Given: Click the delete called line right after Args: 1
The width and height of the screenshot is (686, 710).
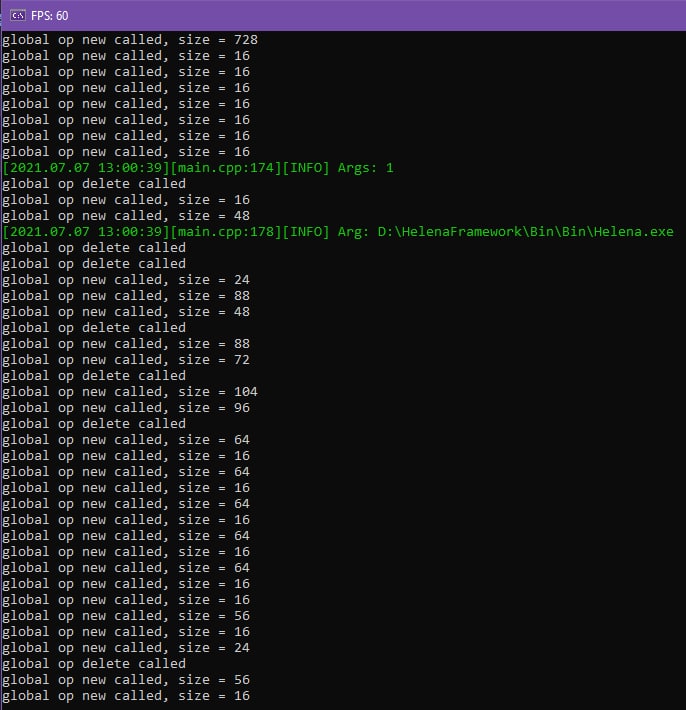Looking at the screenshot, I should pyautogui.click(x=94, y=184).
